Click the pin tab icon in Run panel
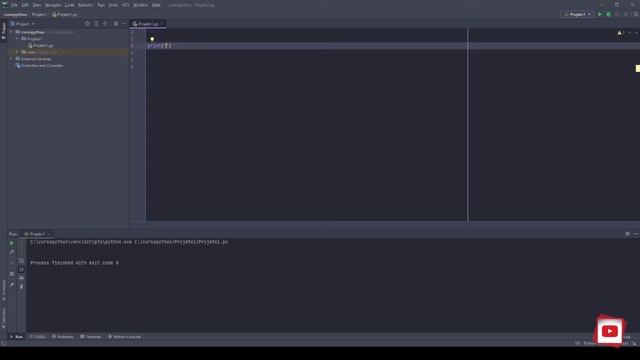The image size is (640, 360). (12, 284)
